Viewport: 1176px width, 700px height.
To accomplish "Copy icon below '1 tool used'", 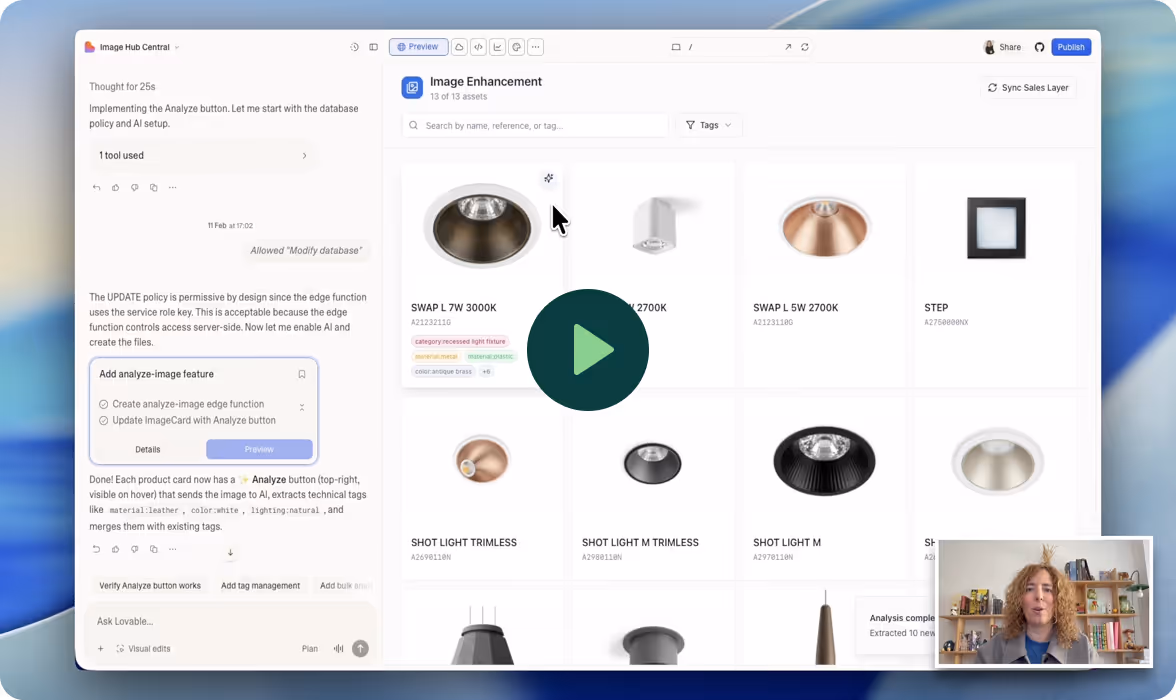I will [x=154, y=188].
